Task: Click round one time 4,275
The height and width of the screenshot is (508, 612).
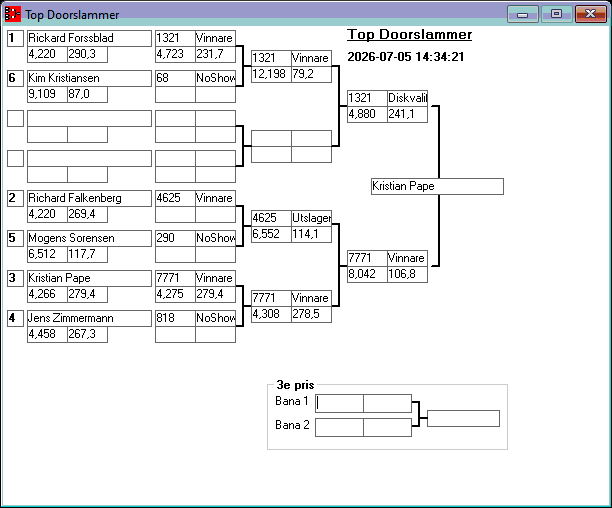Action: point(175,294)
